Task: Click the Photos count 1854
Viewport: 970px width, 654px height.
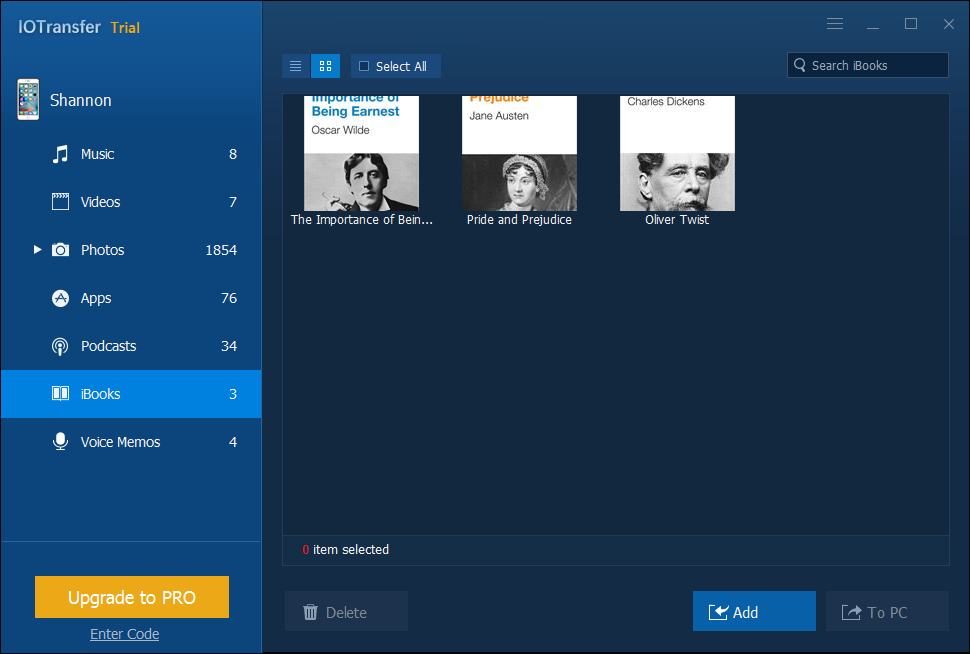Action: pyautogui.click(x=221, y=250)
